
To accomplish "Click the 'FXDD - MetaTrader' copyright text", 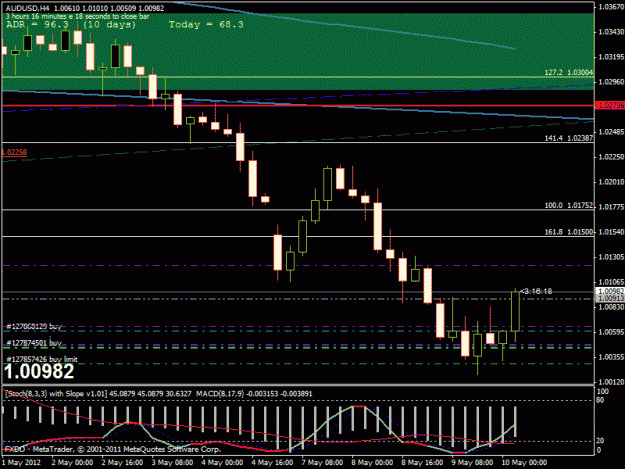I will (x=112, y=449).
